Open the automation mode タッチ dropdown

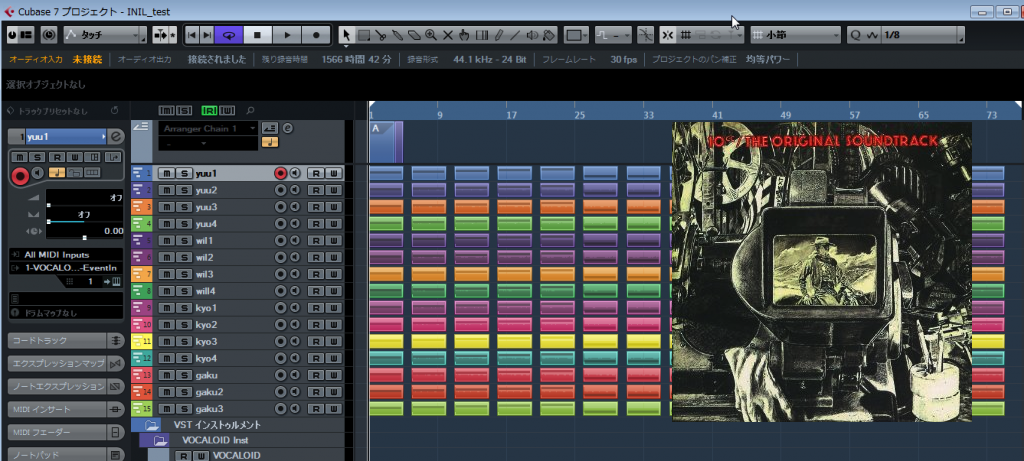[x=105, y=35]
